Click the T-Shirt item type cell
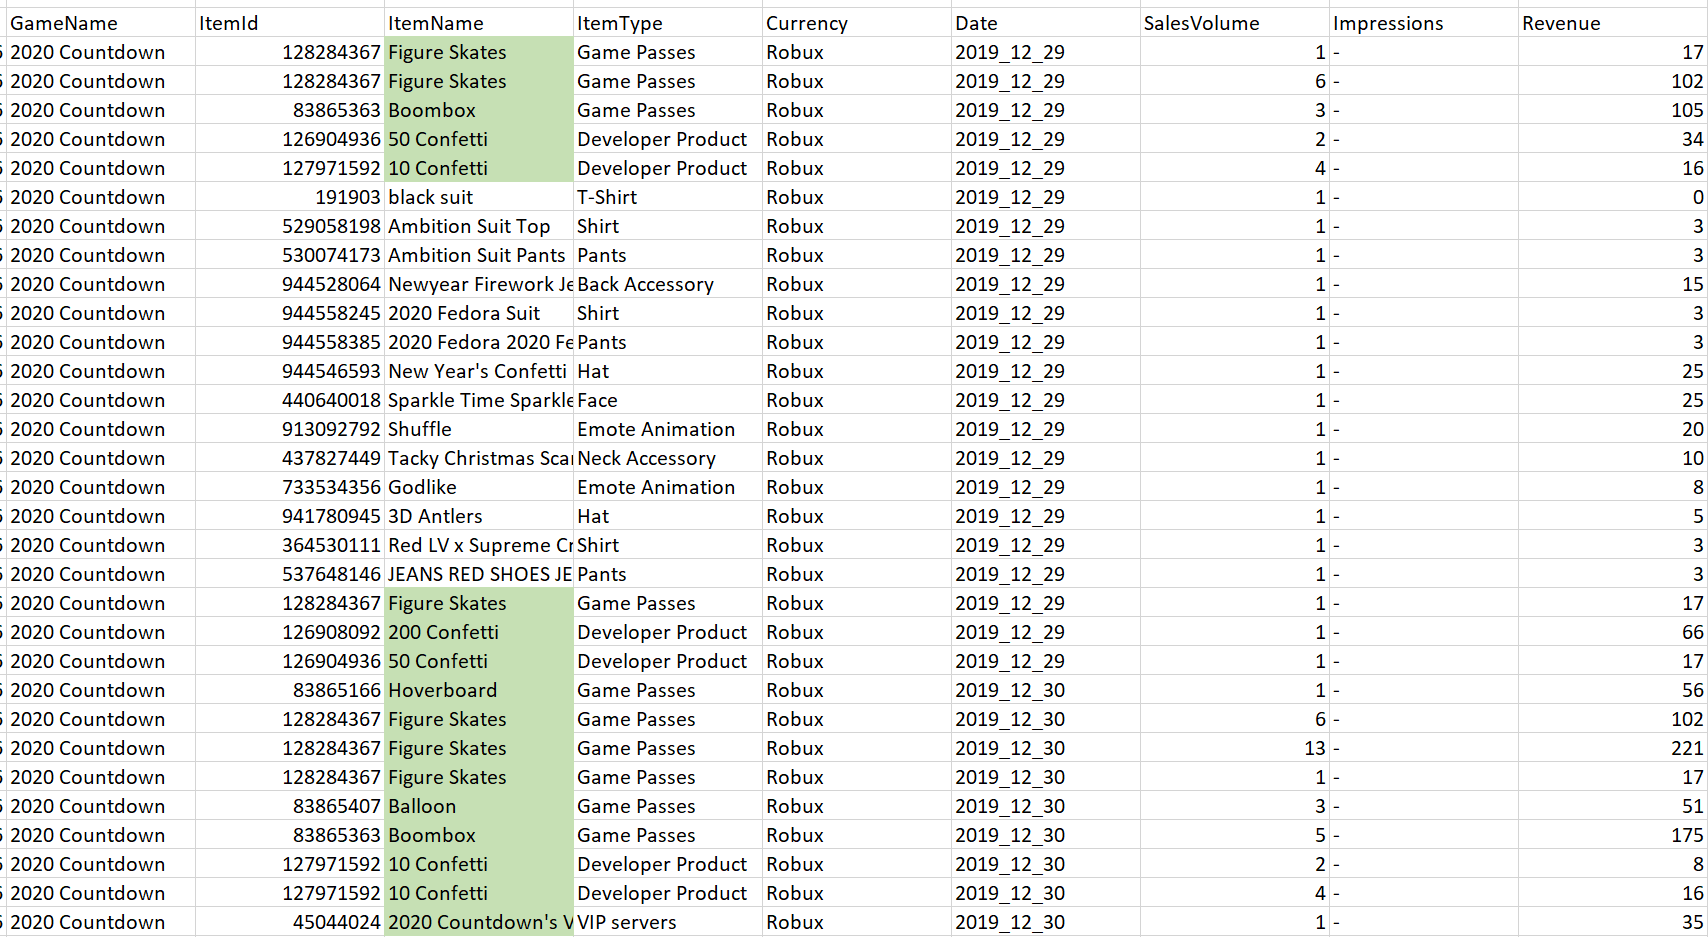 [667, 197]
